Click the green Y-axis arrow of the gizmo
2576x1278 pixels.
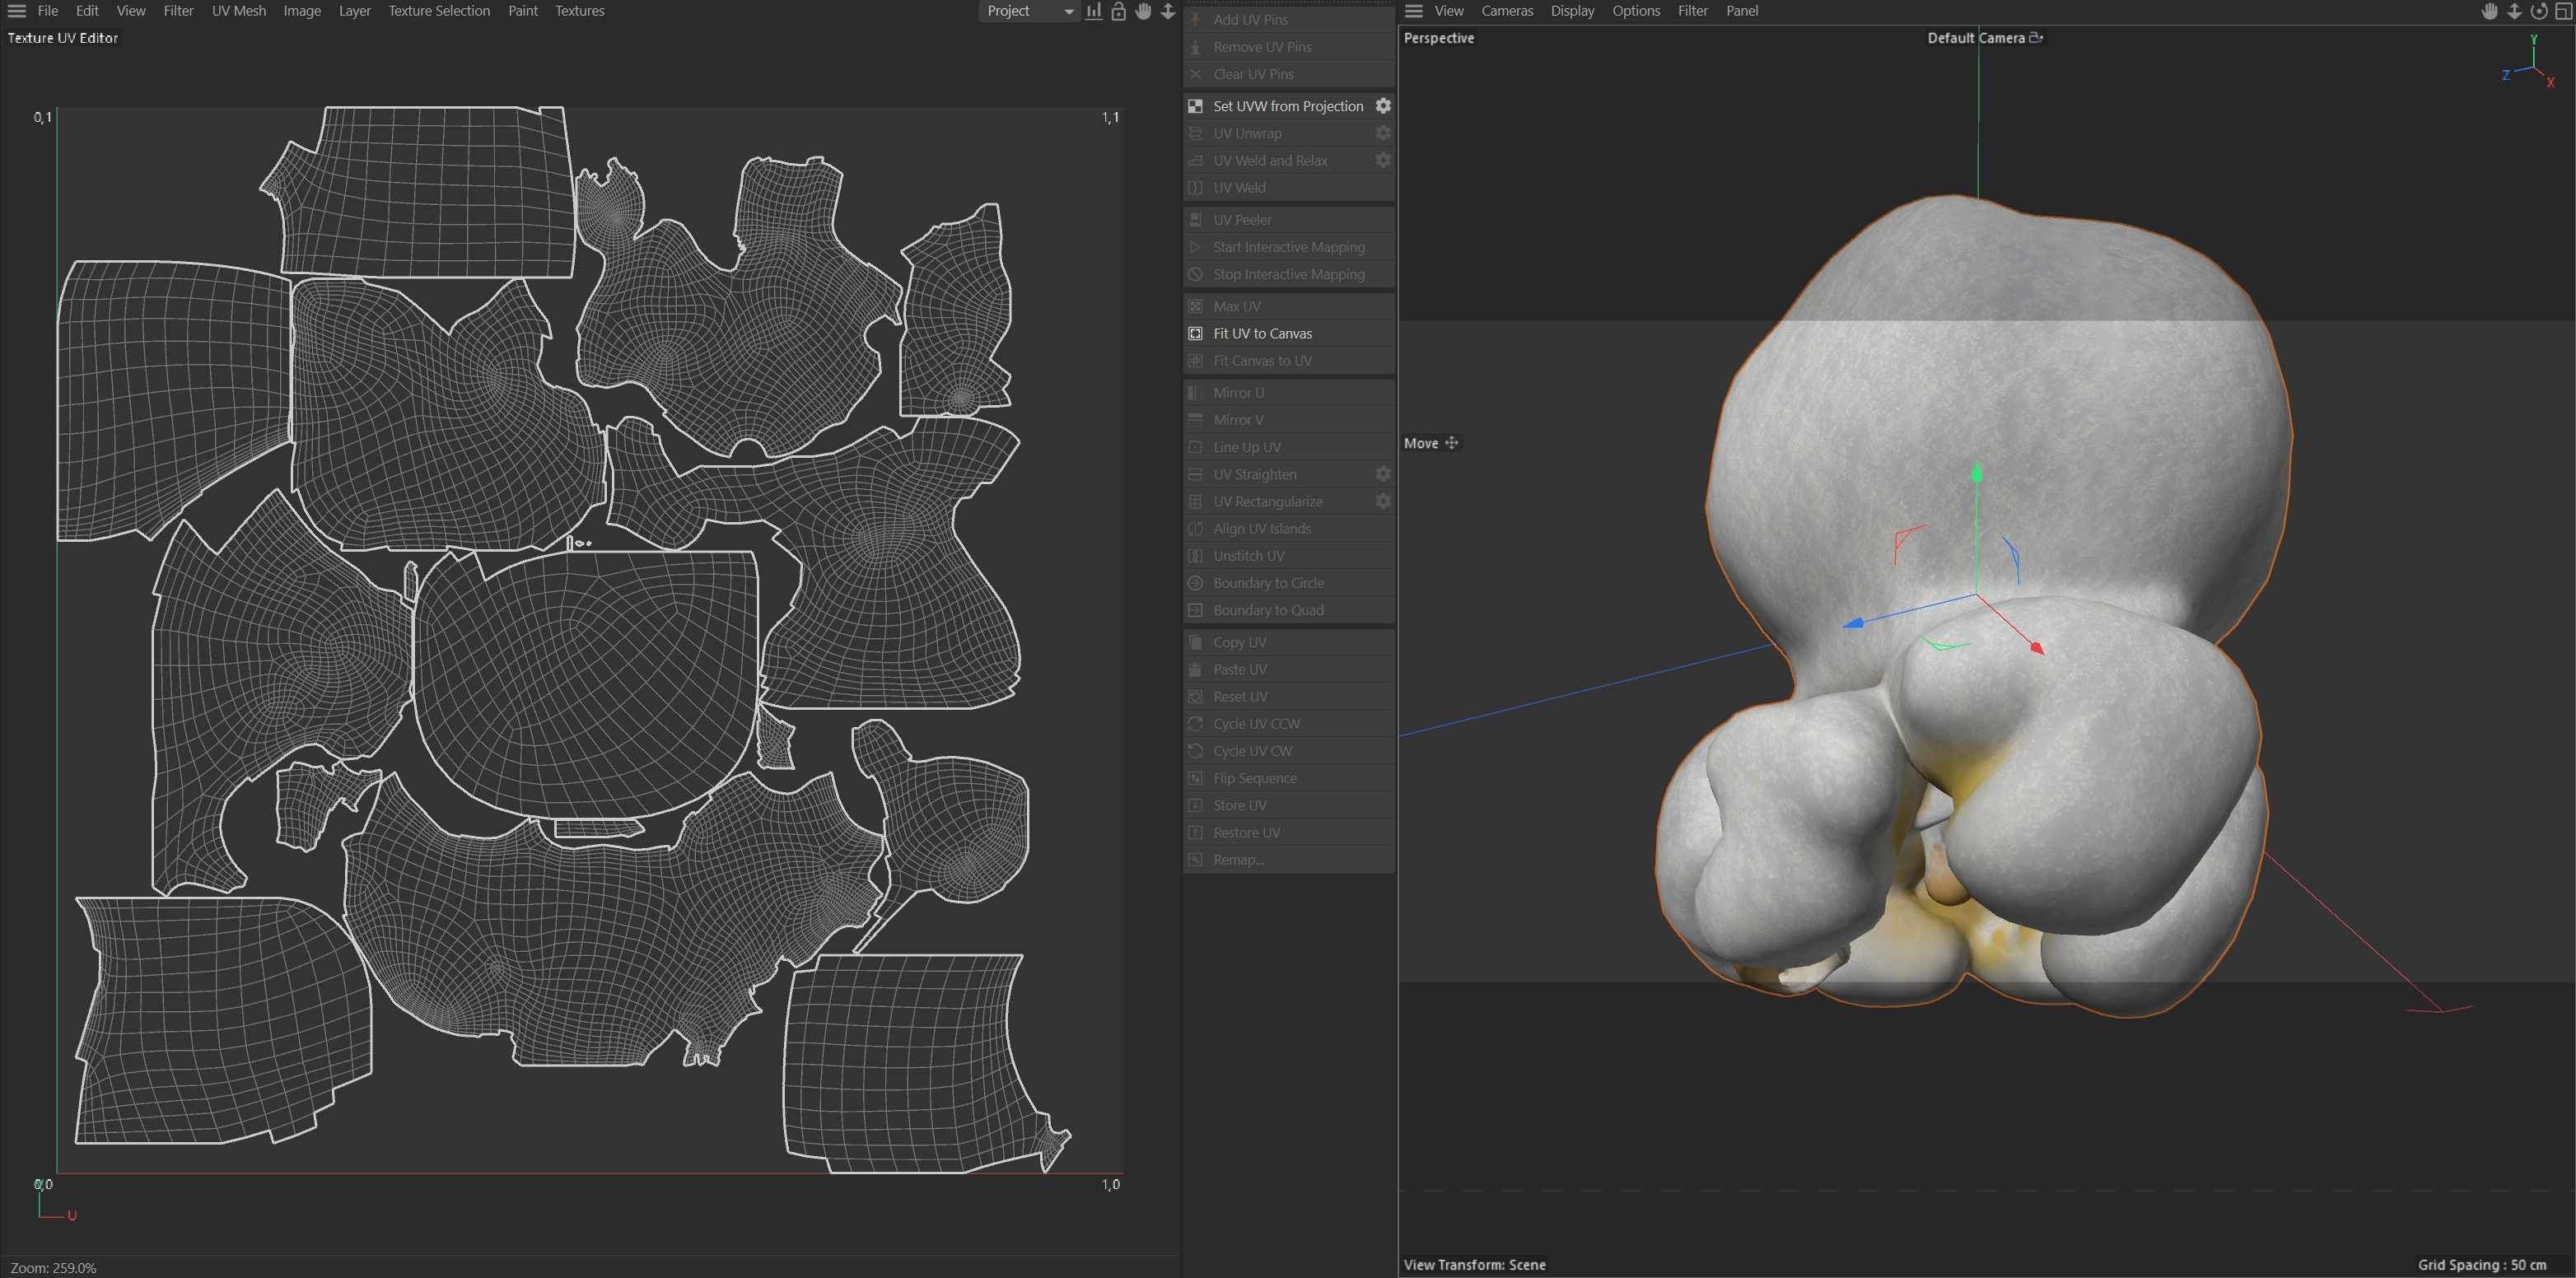pos(1976,473)
